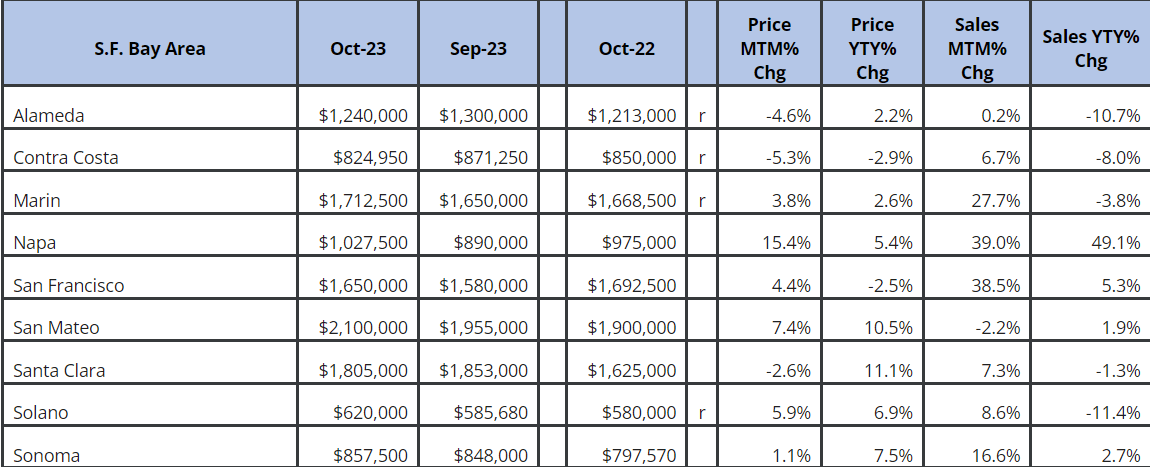Viewport: 1150px width, 467px height.
Task: Select Solano's -11.4% sales YTY value
Action: [x=1115, y=413]
